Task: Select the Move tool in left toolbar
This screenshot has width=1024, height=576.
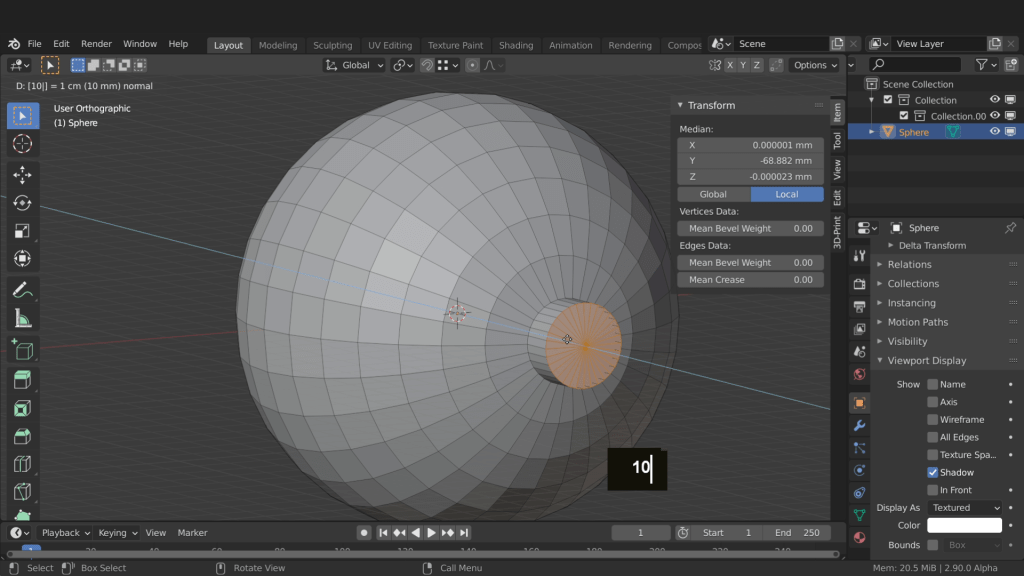Action: (22, 175)
